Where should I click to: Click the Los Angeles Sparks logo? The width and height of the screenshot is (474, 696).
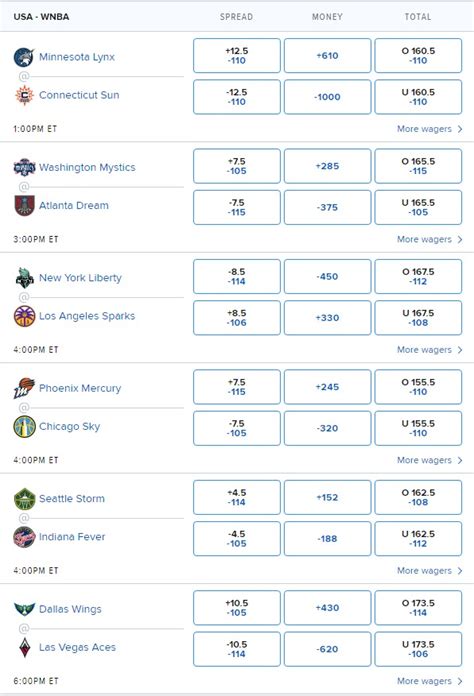point(24,316)
